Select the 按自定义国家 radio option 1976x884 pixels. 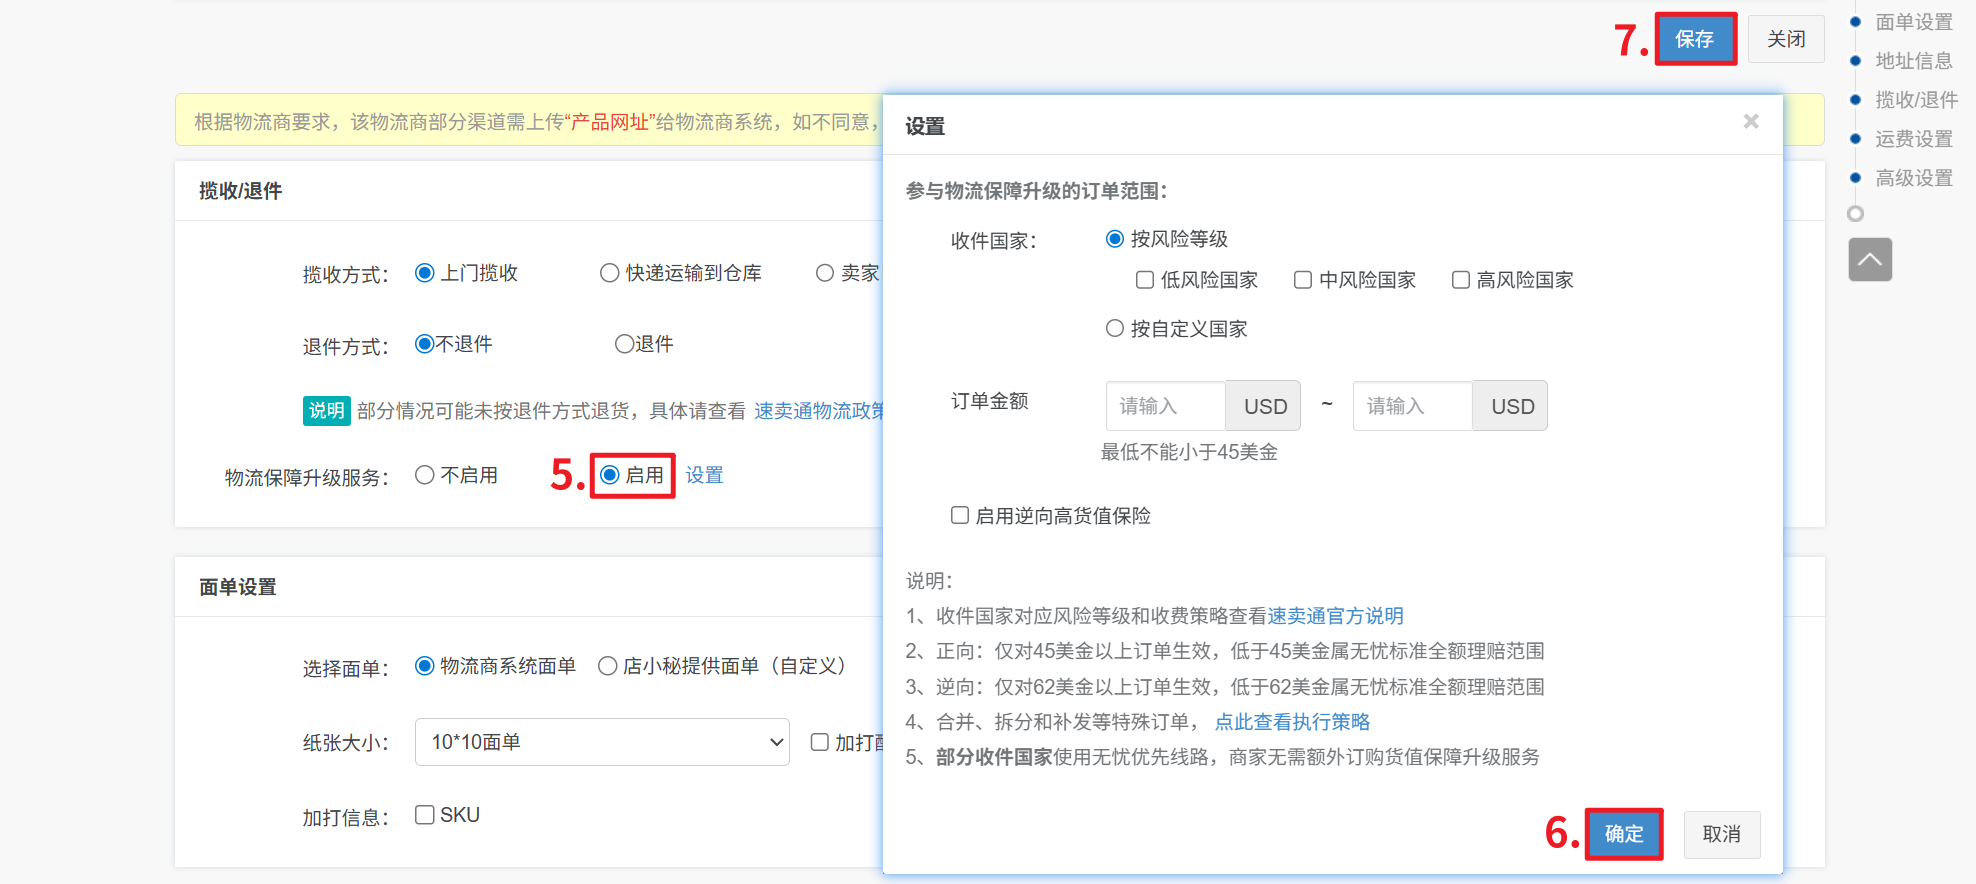(x=1115, y=328)
